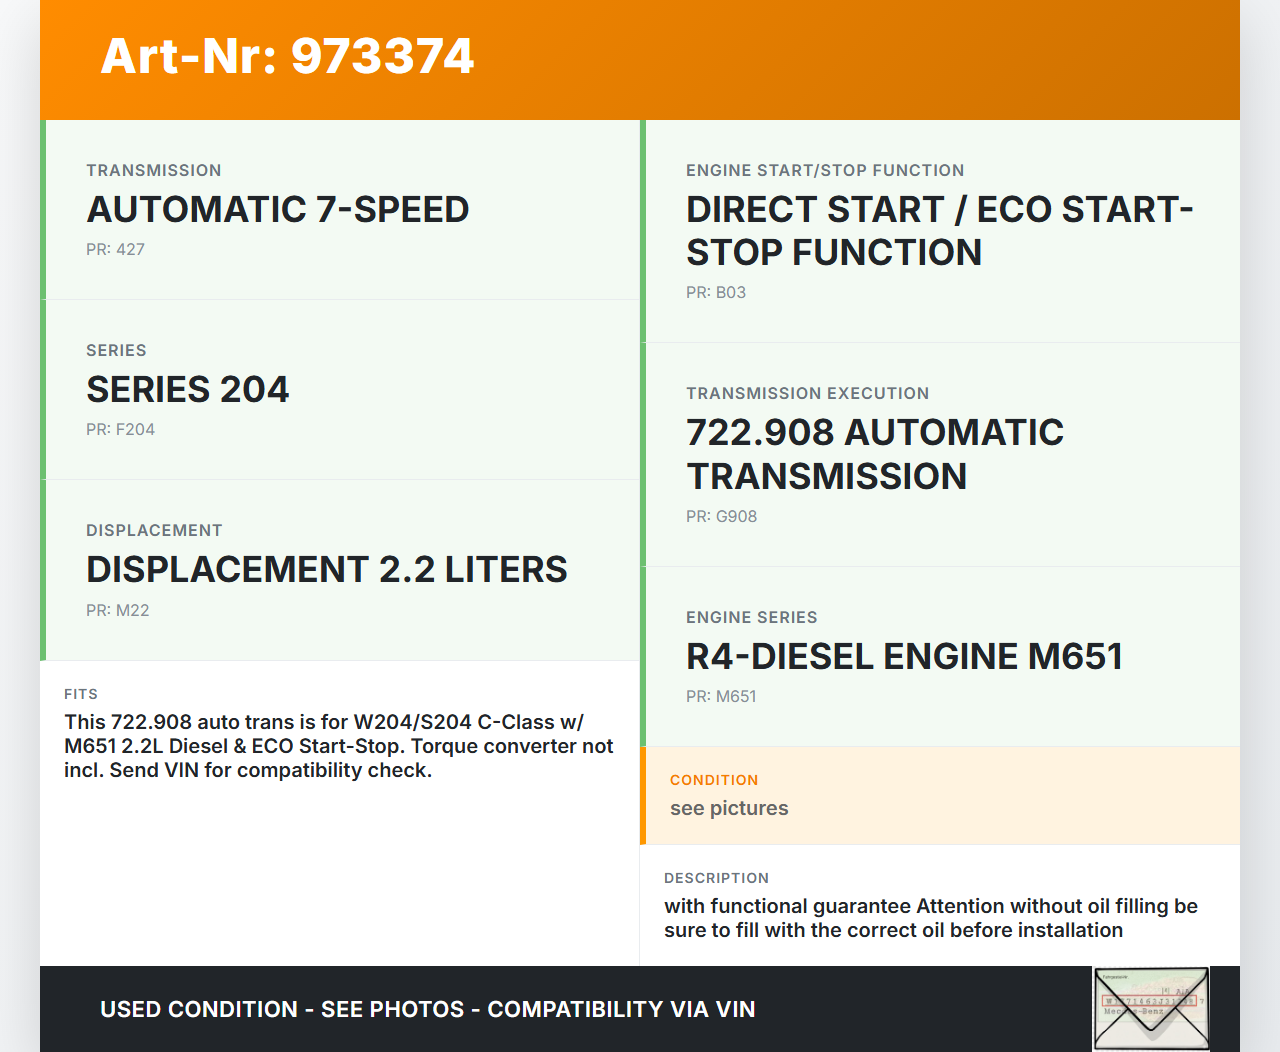This screenshot has height=1052, width=1280.
Task: Click the orange Condition label
Action: point(714,781)
